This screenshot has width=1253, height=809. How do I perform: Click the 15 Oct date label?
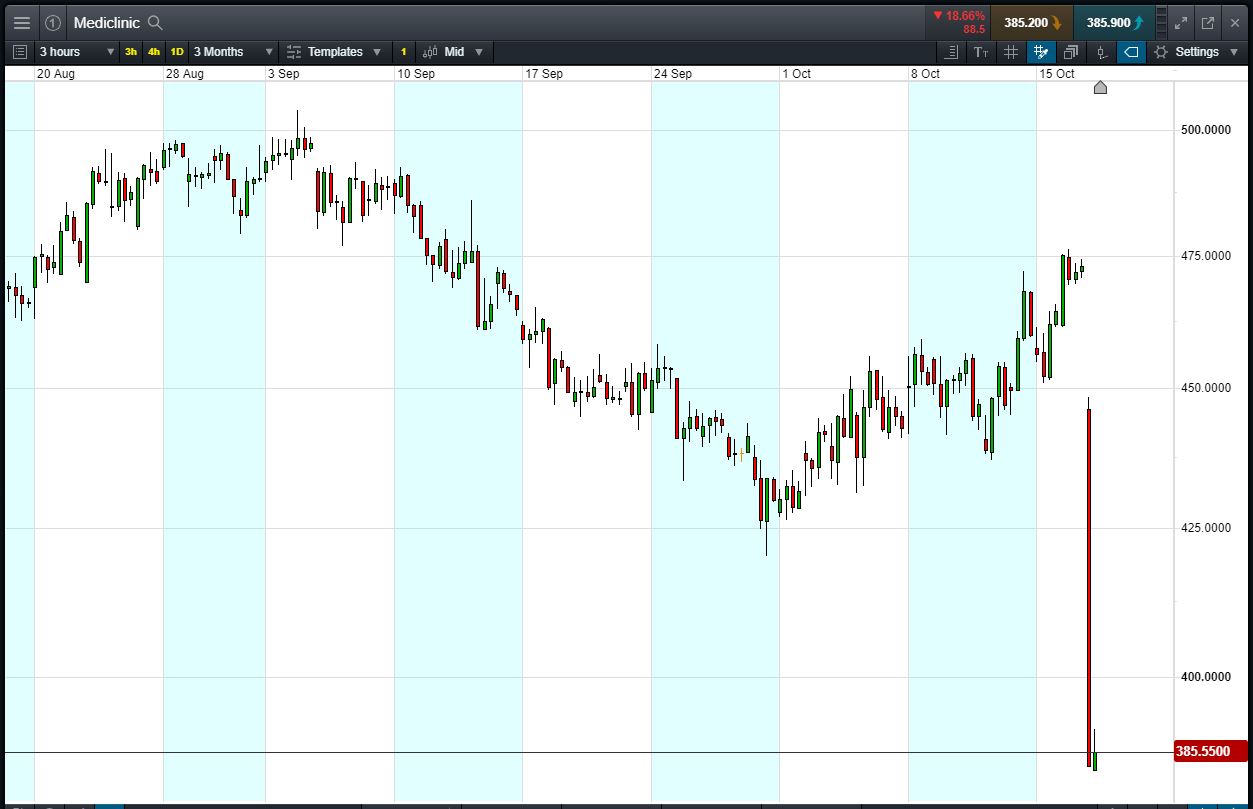[x=1057, y=74]
